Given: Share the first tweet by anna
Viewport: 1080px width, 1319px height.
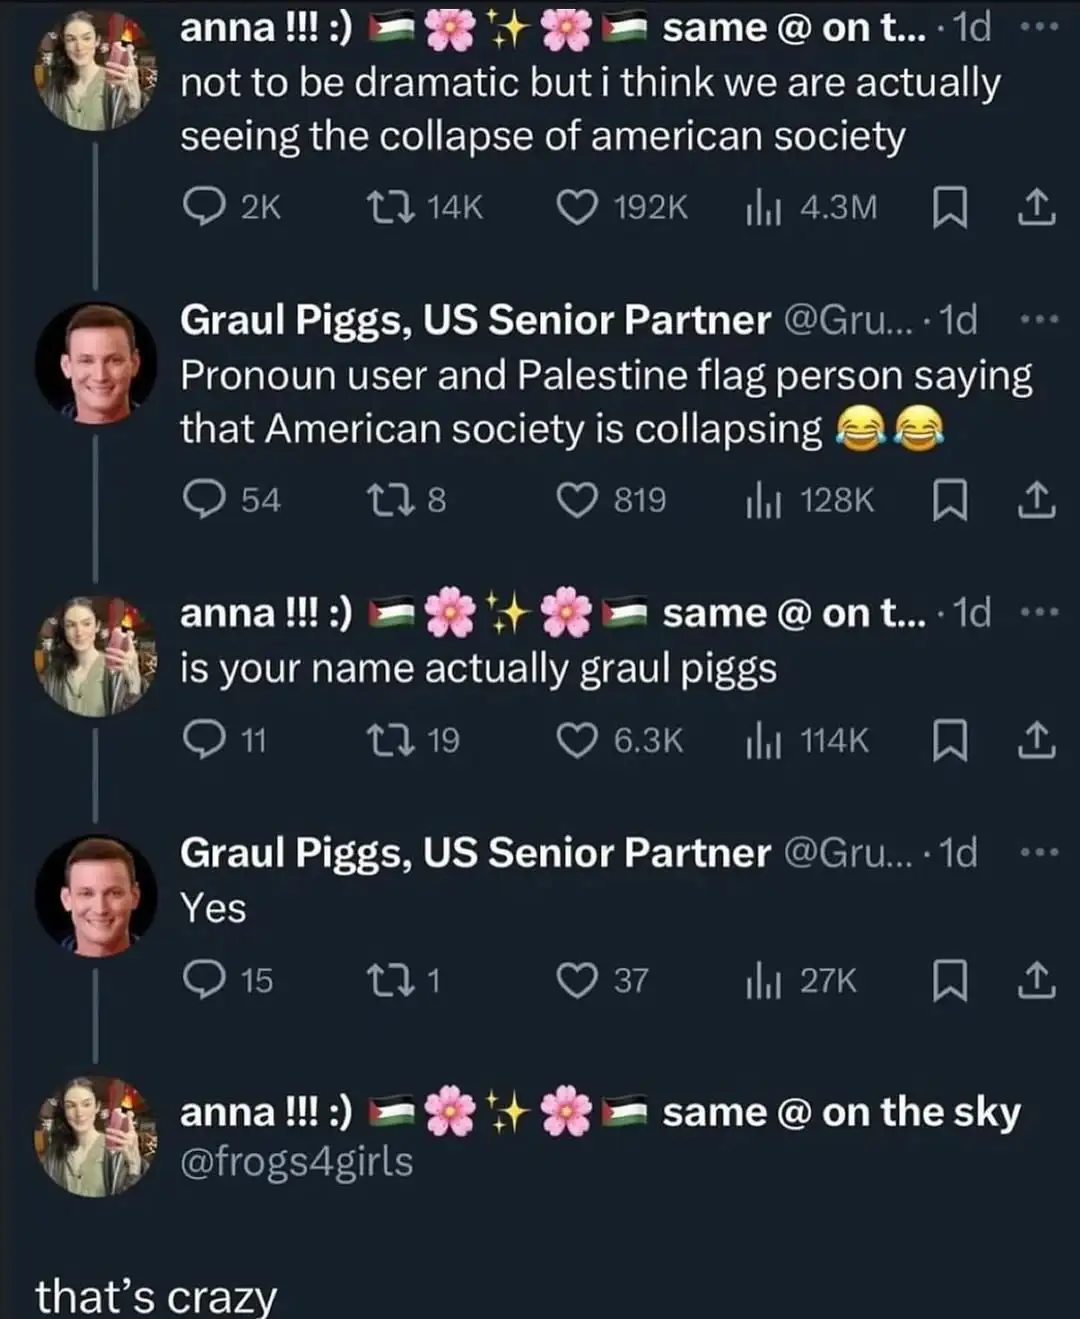Looking at the screenshot, I should coord(1036,207).
